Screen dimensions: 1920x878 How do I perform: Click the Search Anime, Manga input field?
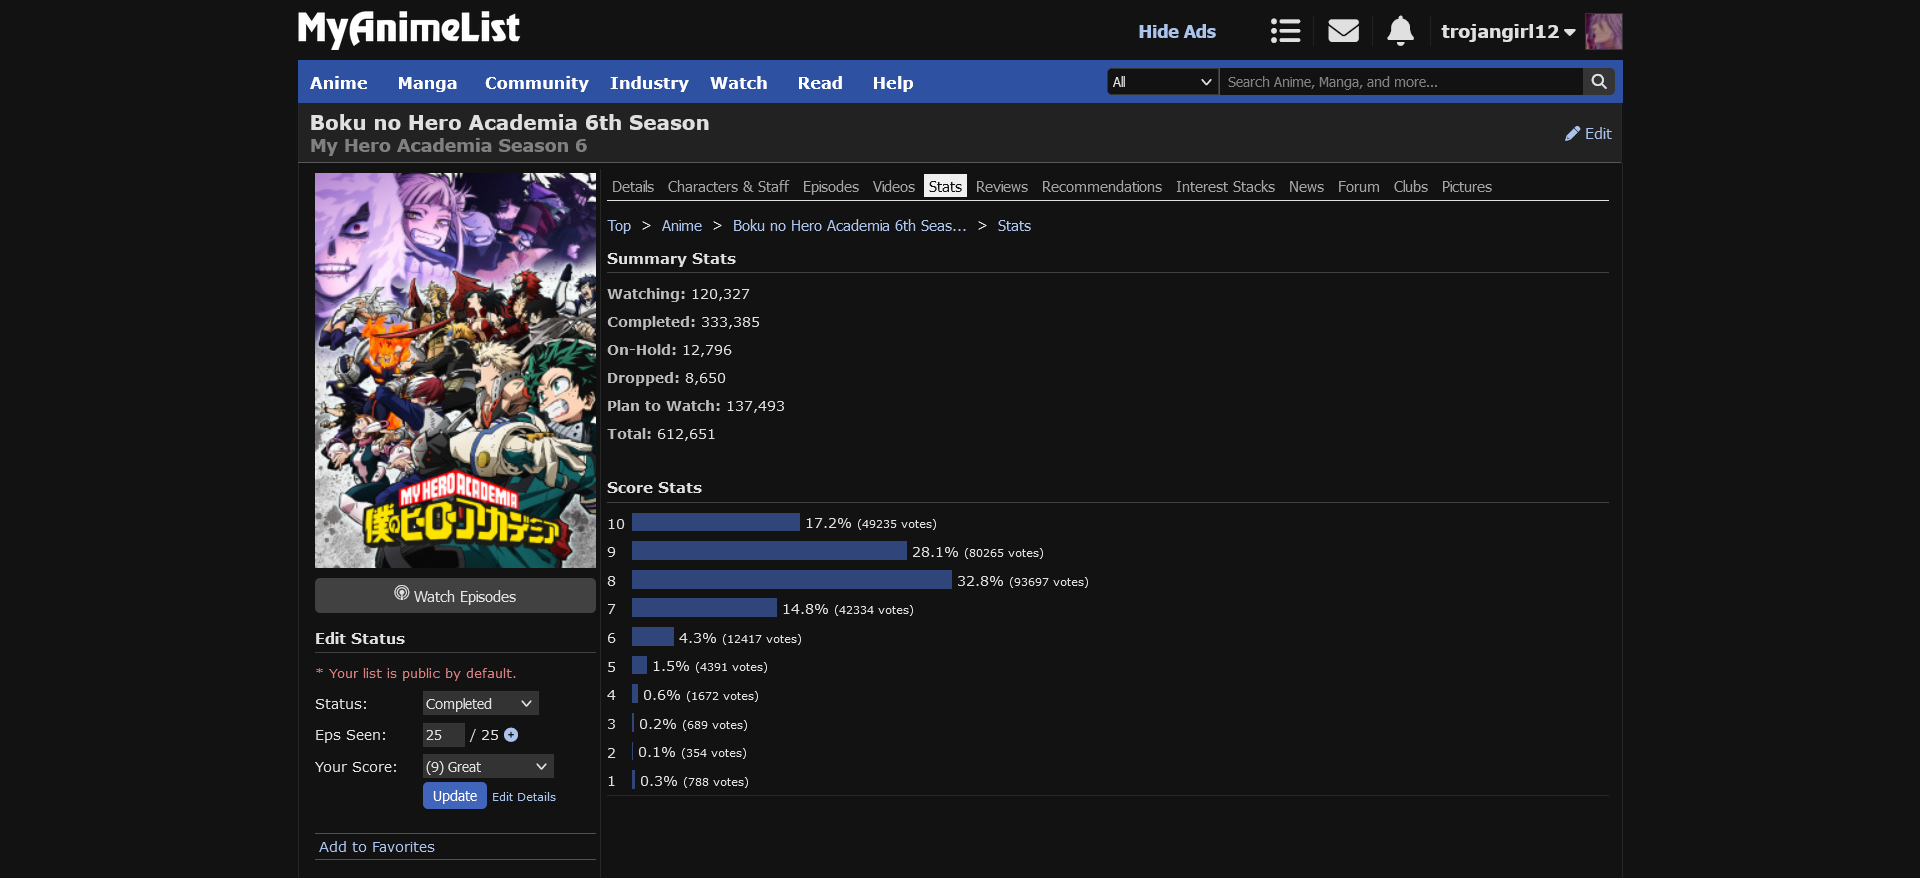(1400, 82)
